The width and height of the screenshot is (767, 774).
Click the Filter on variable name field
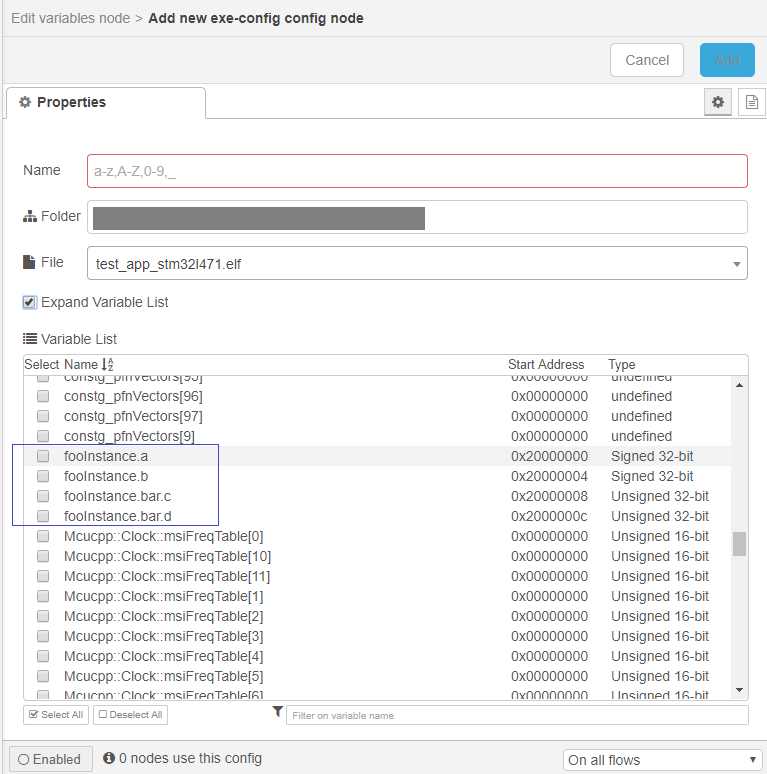(517, 715)
